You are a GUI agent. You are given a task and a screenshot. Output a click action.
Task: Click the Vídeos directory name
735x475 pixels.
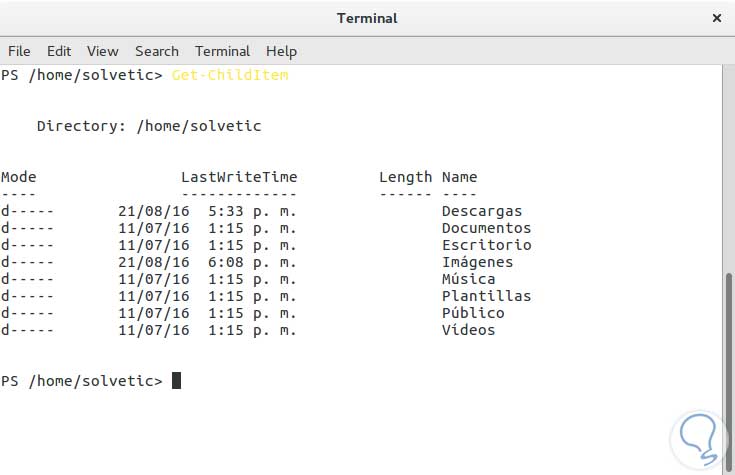click(x=468, y=330)
